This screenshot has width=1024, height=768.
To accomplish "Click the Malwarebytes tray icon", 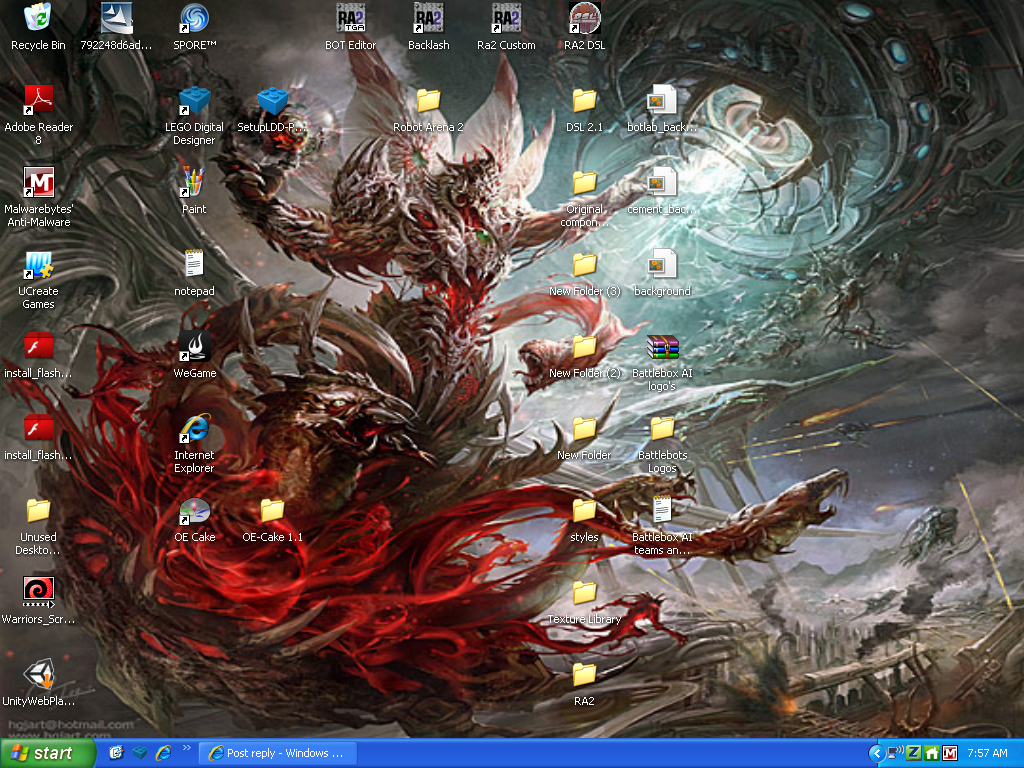I will point(949,753).
